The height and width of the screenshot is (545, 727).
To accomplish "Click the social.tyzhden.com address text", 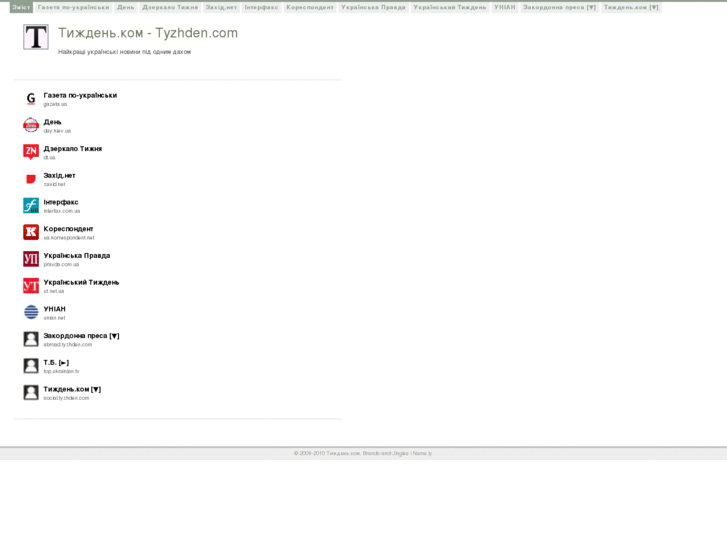I will click(x=66, y=398).
